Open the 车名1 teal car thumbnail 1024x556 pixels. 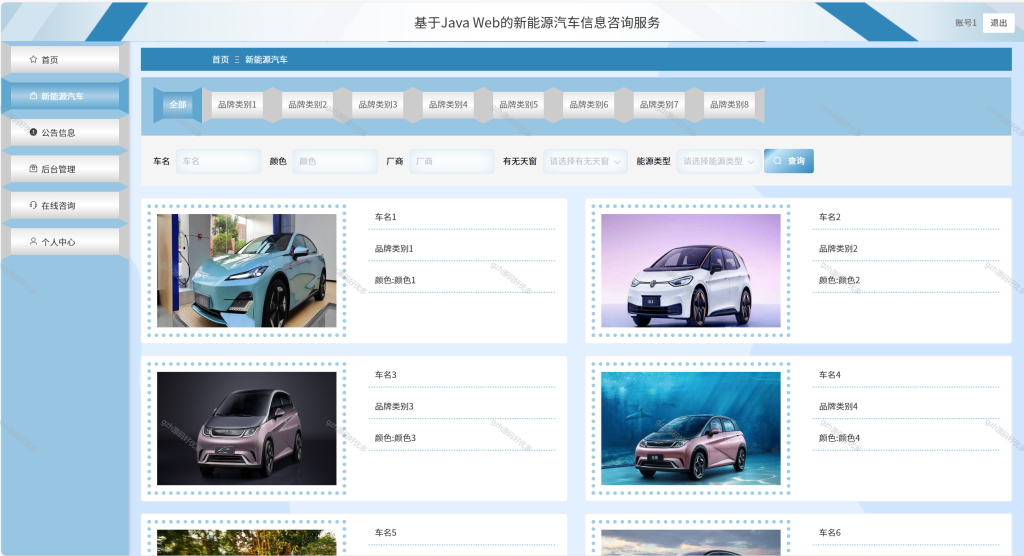pos(247,270)
